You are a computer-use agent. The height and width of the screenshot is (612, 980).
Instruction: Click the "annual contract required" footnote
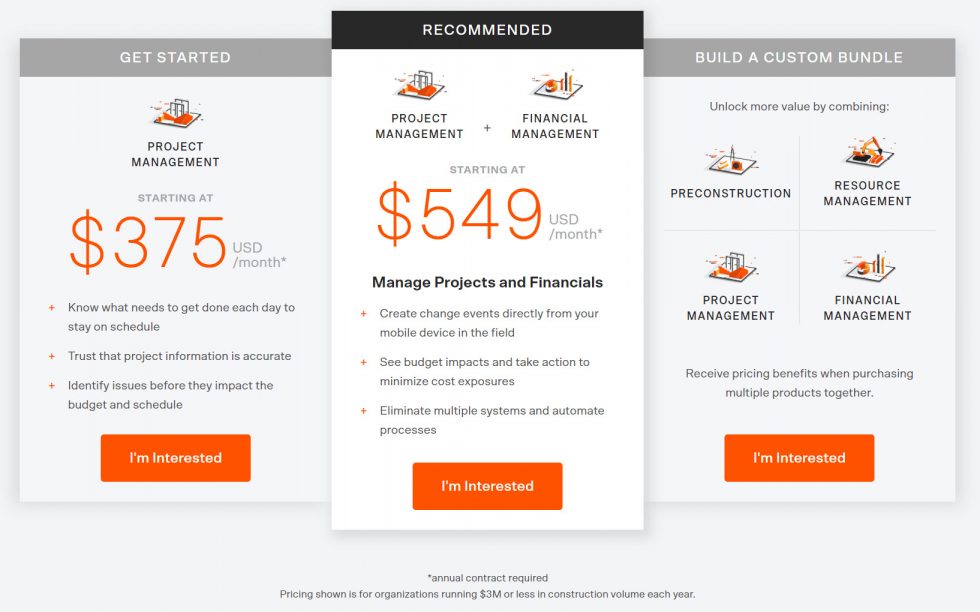pos(487,577)
